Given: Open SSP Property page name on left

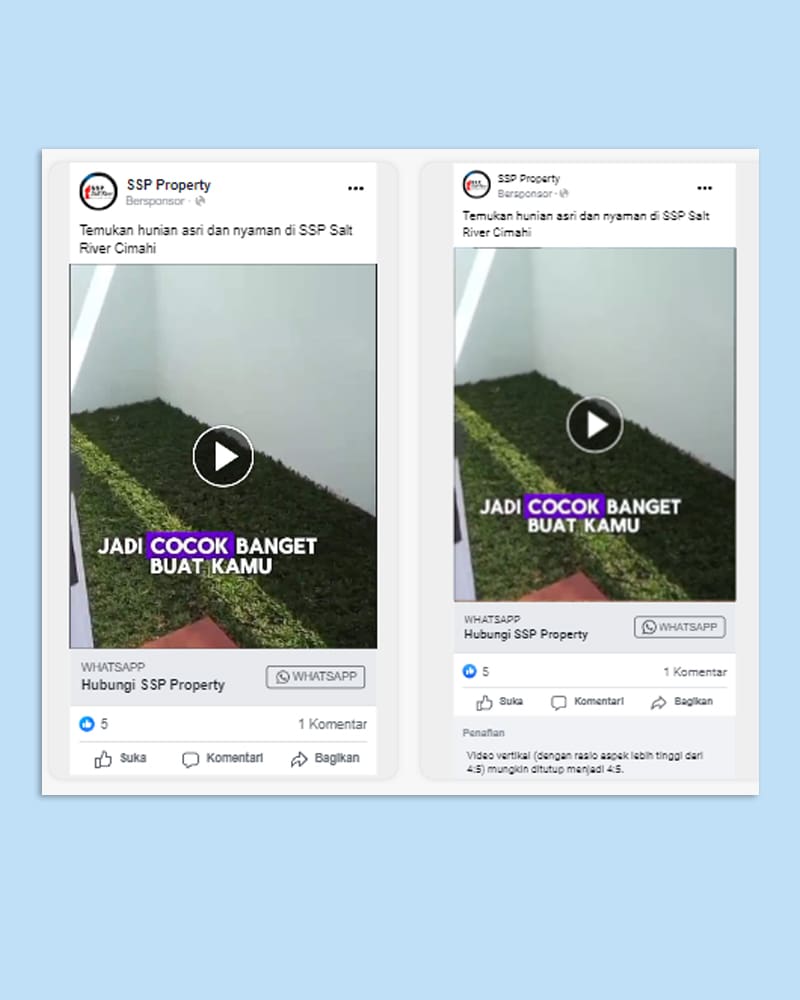Looking at the screenshot, I should coord(168,185).
